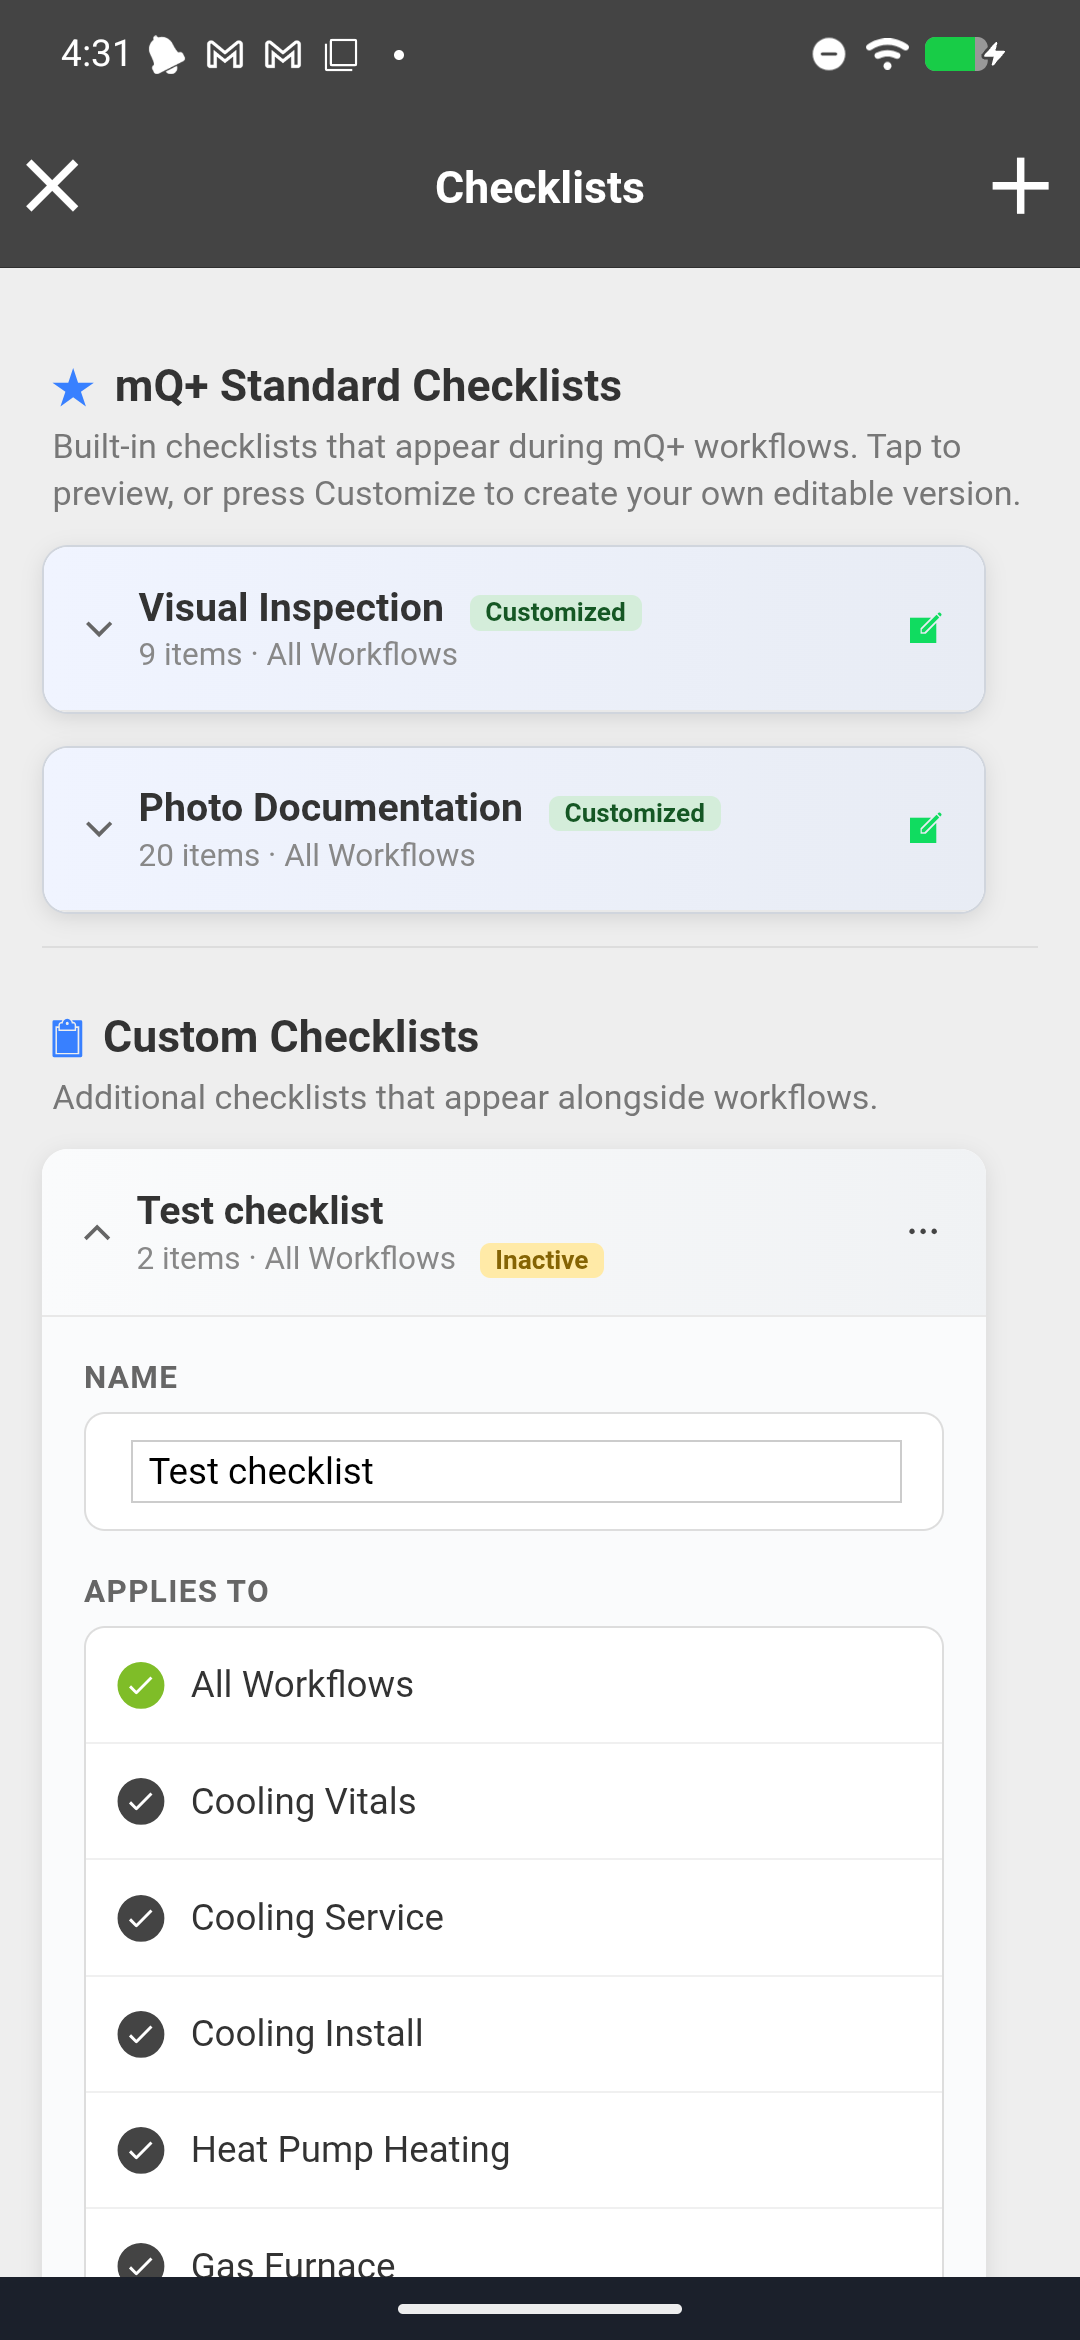The height and width of the screenshot is (2340, 1080).
Task: Tap the 'Custom Checklists' heading
Action: [x=291, y=1037]
